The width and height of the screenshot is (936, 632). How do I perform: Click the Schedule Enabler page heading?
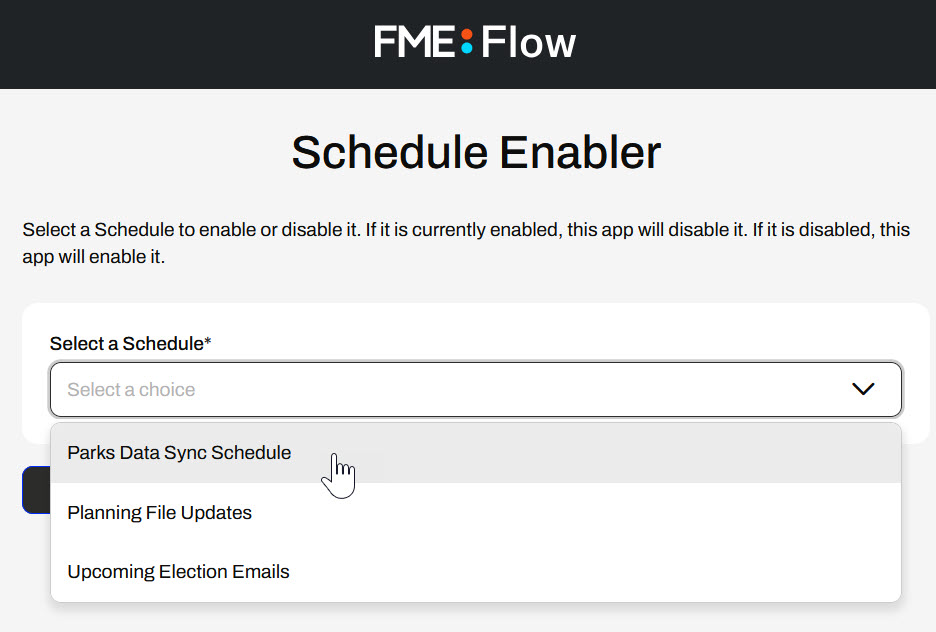(x=476, y=153)
